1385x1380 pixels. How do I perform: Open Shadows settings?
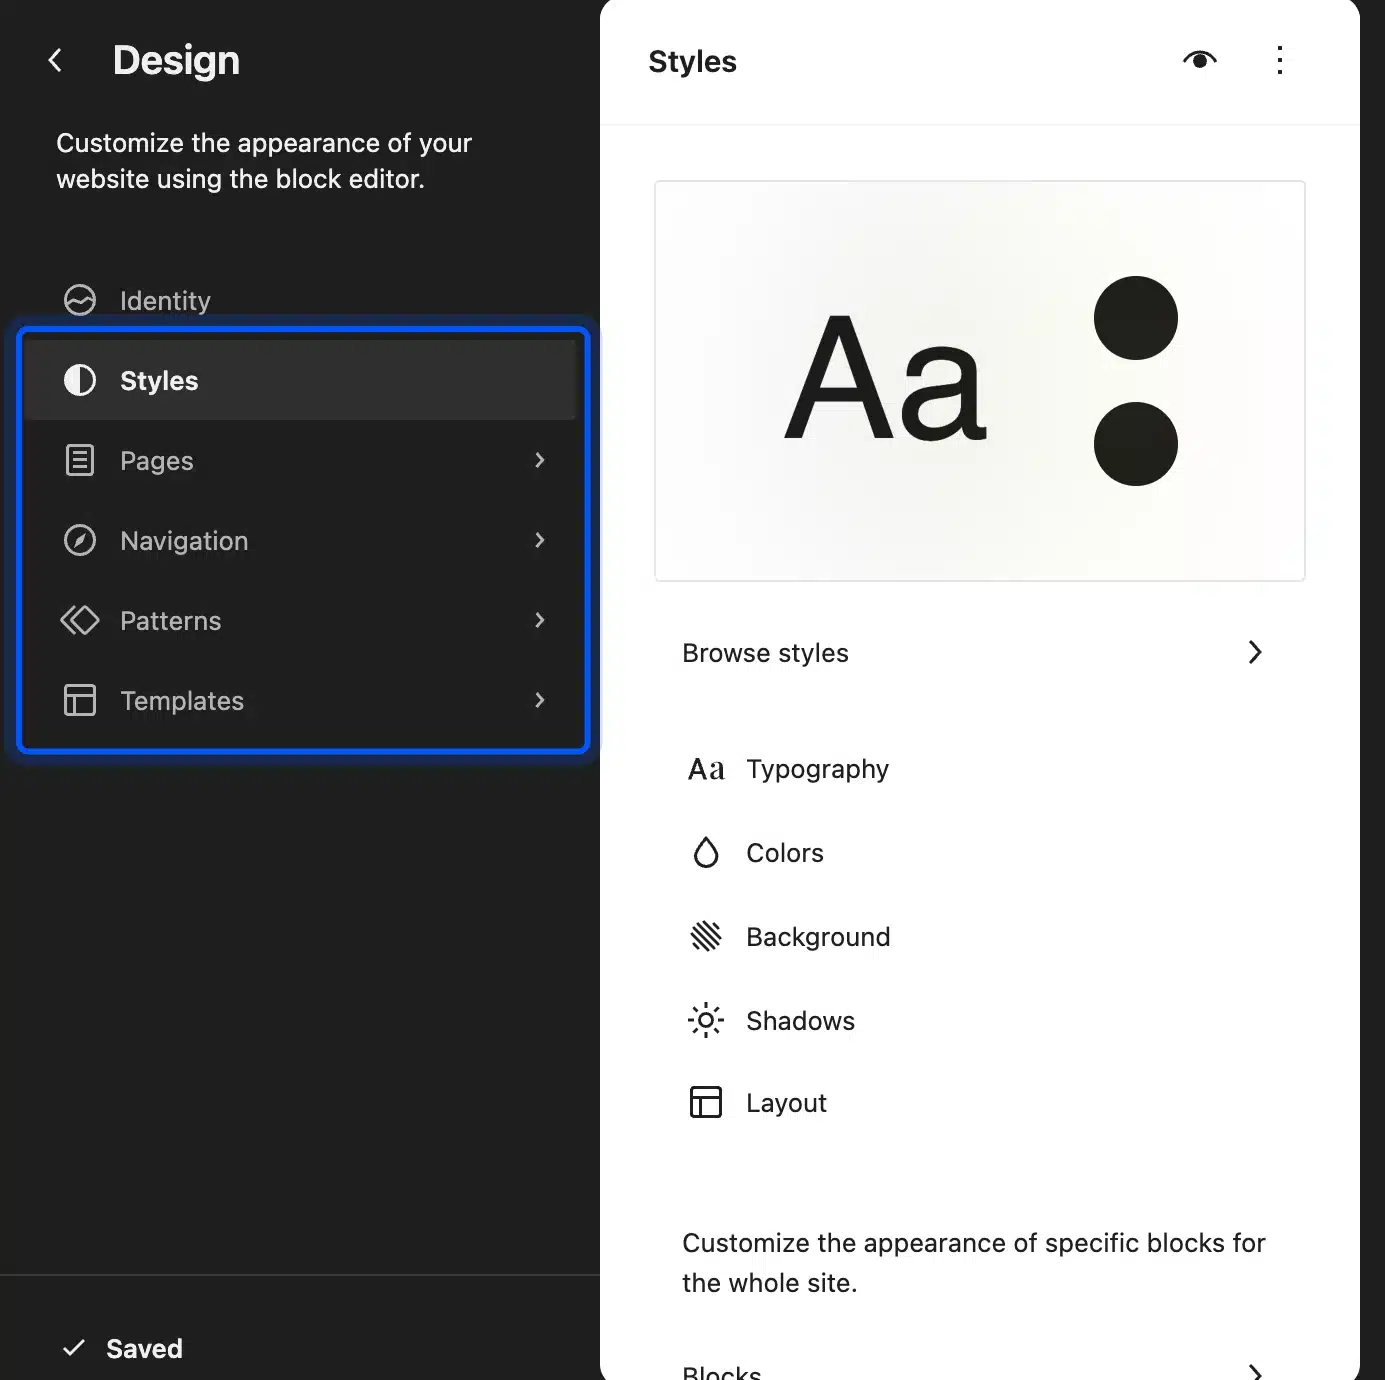coord(979,1020)
